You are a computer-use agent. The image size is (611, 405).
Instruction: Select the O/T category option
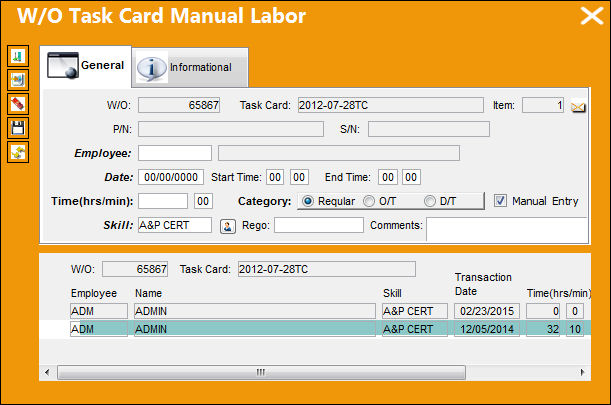coord(369,201)
